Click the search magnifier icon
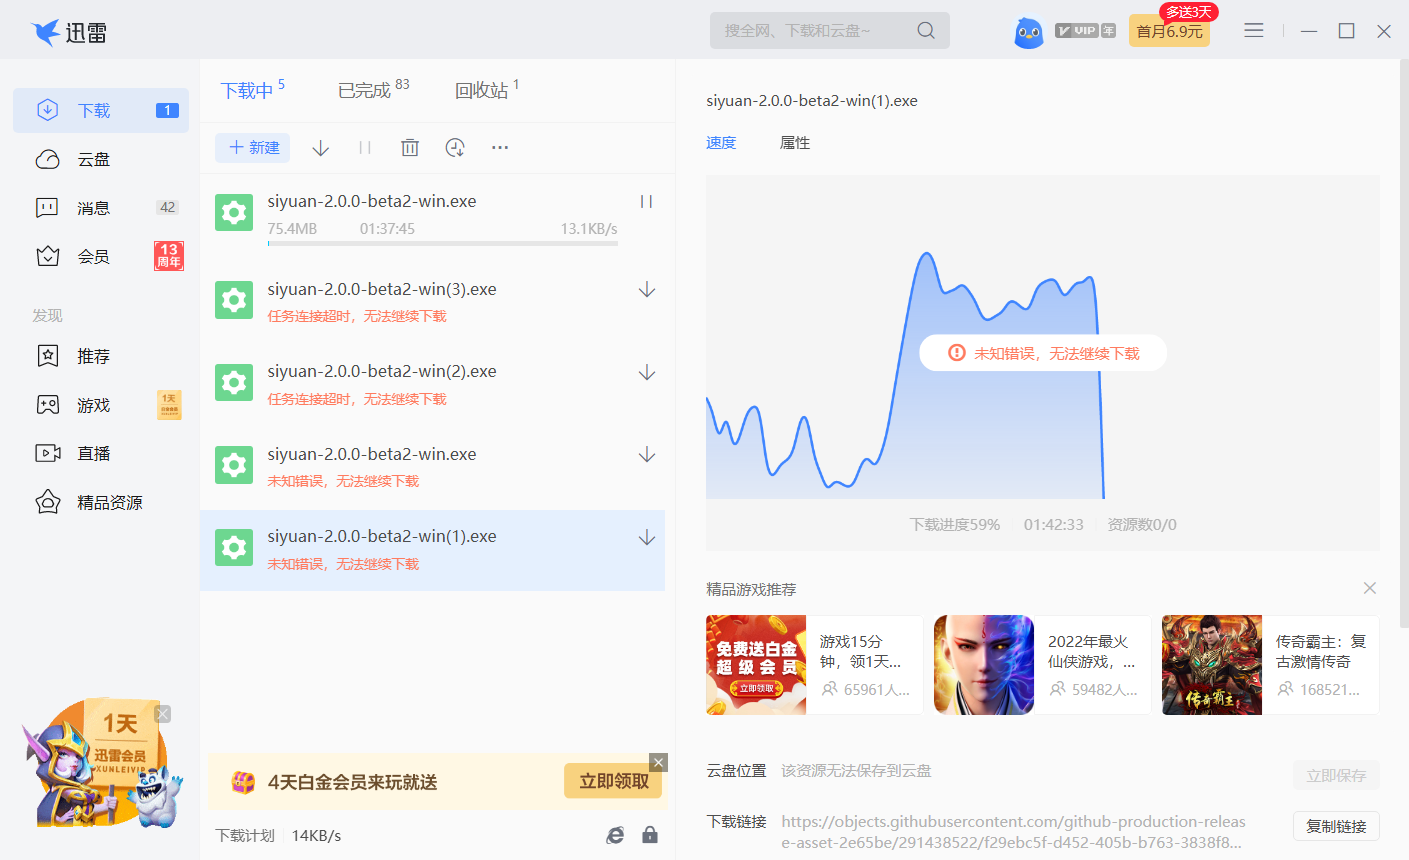1409x860 pixels. pyautogui.click(x=926, y=31)
